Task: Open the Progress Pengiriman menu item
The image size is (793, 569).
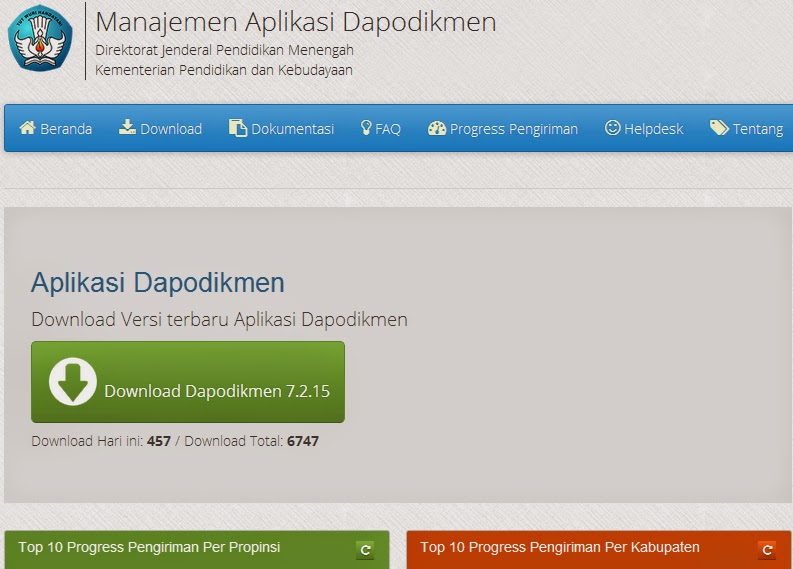Action: click(503, 128)
